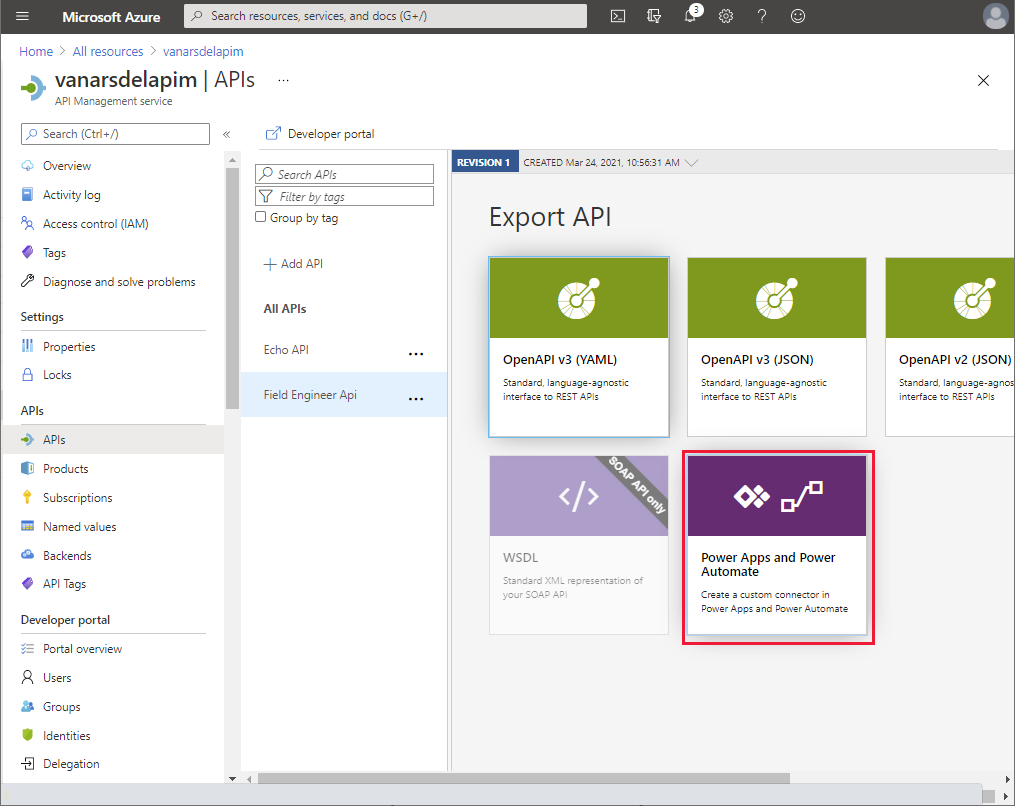Image resolution: width=1015 pixels, height=806 pixels.
Task: Open the notifications bell
Action: coord(691,15)
